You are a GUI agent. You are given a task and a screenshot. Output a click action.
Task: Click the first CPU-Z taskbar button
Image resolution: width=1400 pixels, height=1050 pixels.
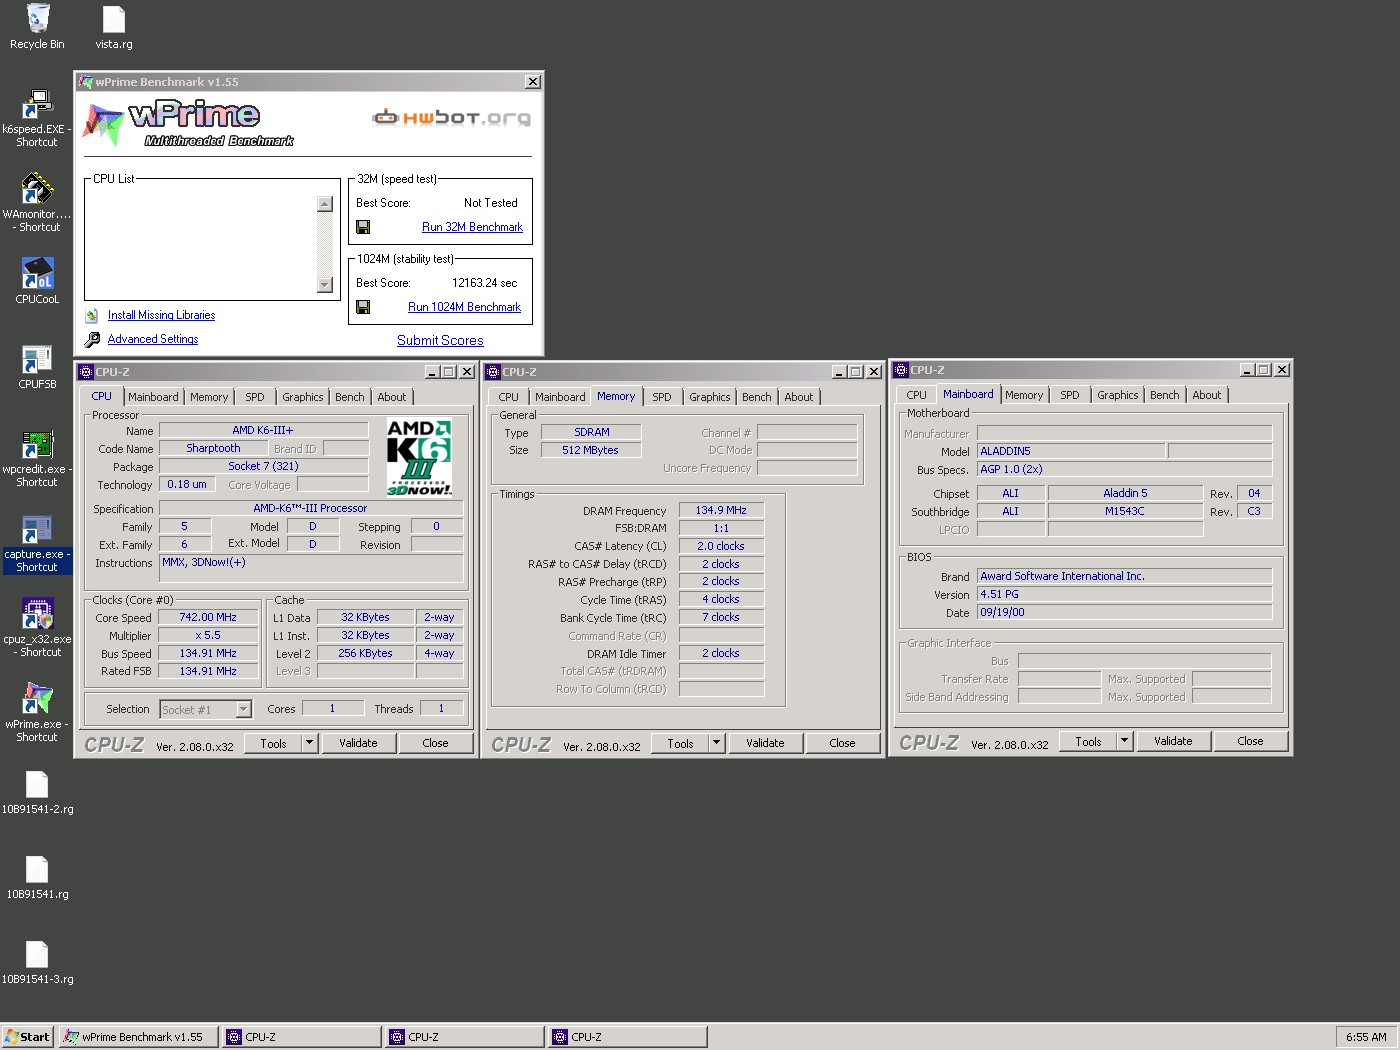[x=302, y=1037]
